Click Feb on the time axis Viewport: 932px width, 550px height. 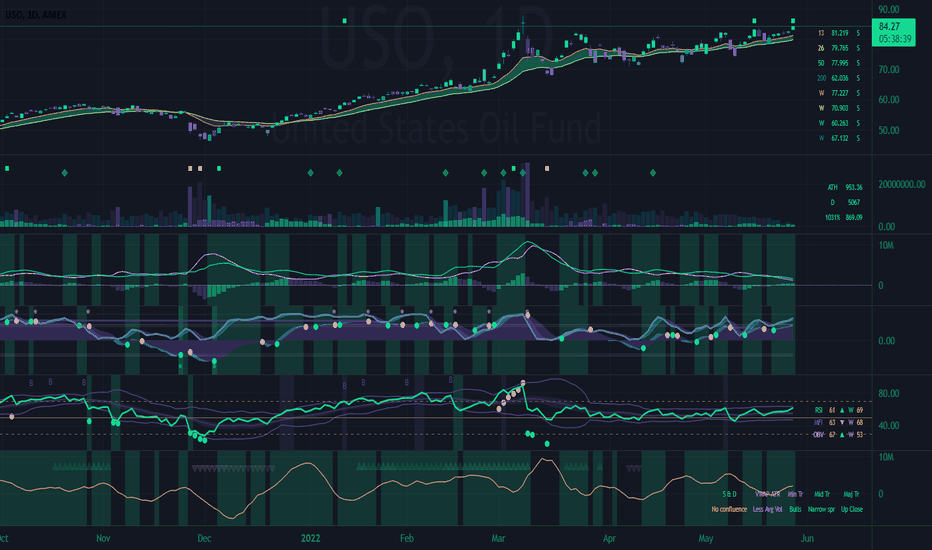coord(407,539)
